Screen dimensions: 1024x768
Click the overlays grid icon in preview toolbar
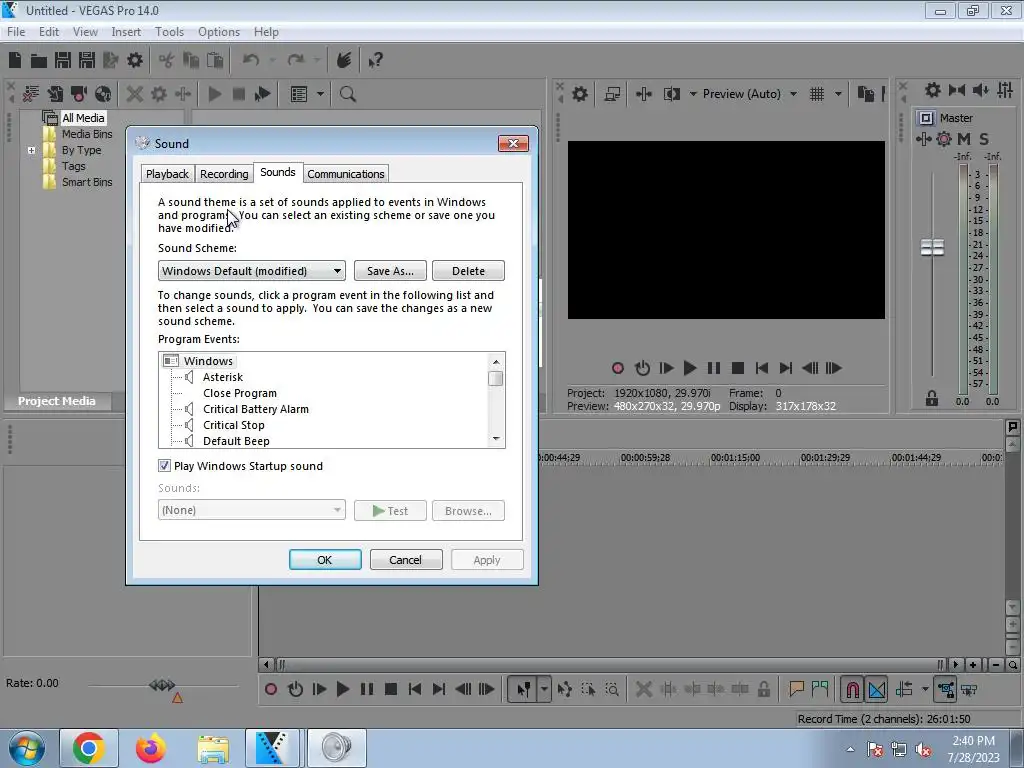point(817,94)
